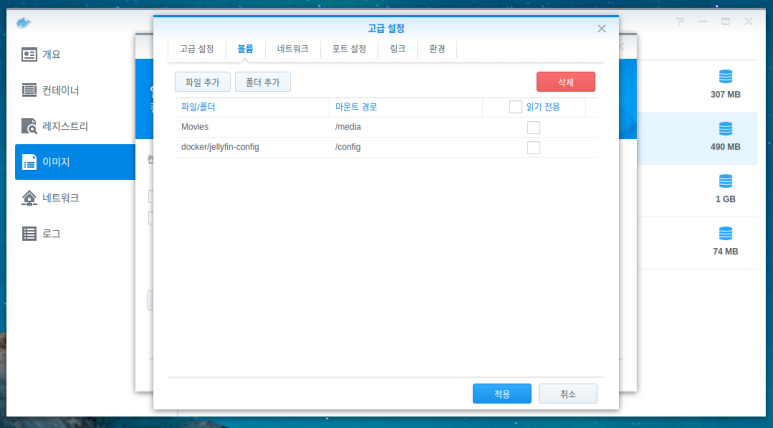Open the 네트워크 network sidebar icon
This screenshot has width=773, height=428.
29,198
